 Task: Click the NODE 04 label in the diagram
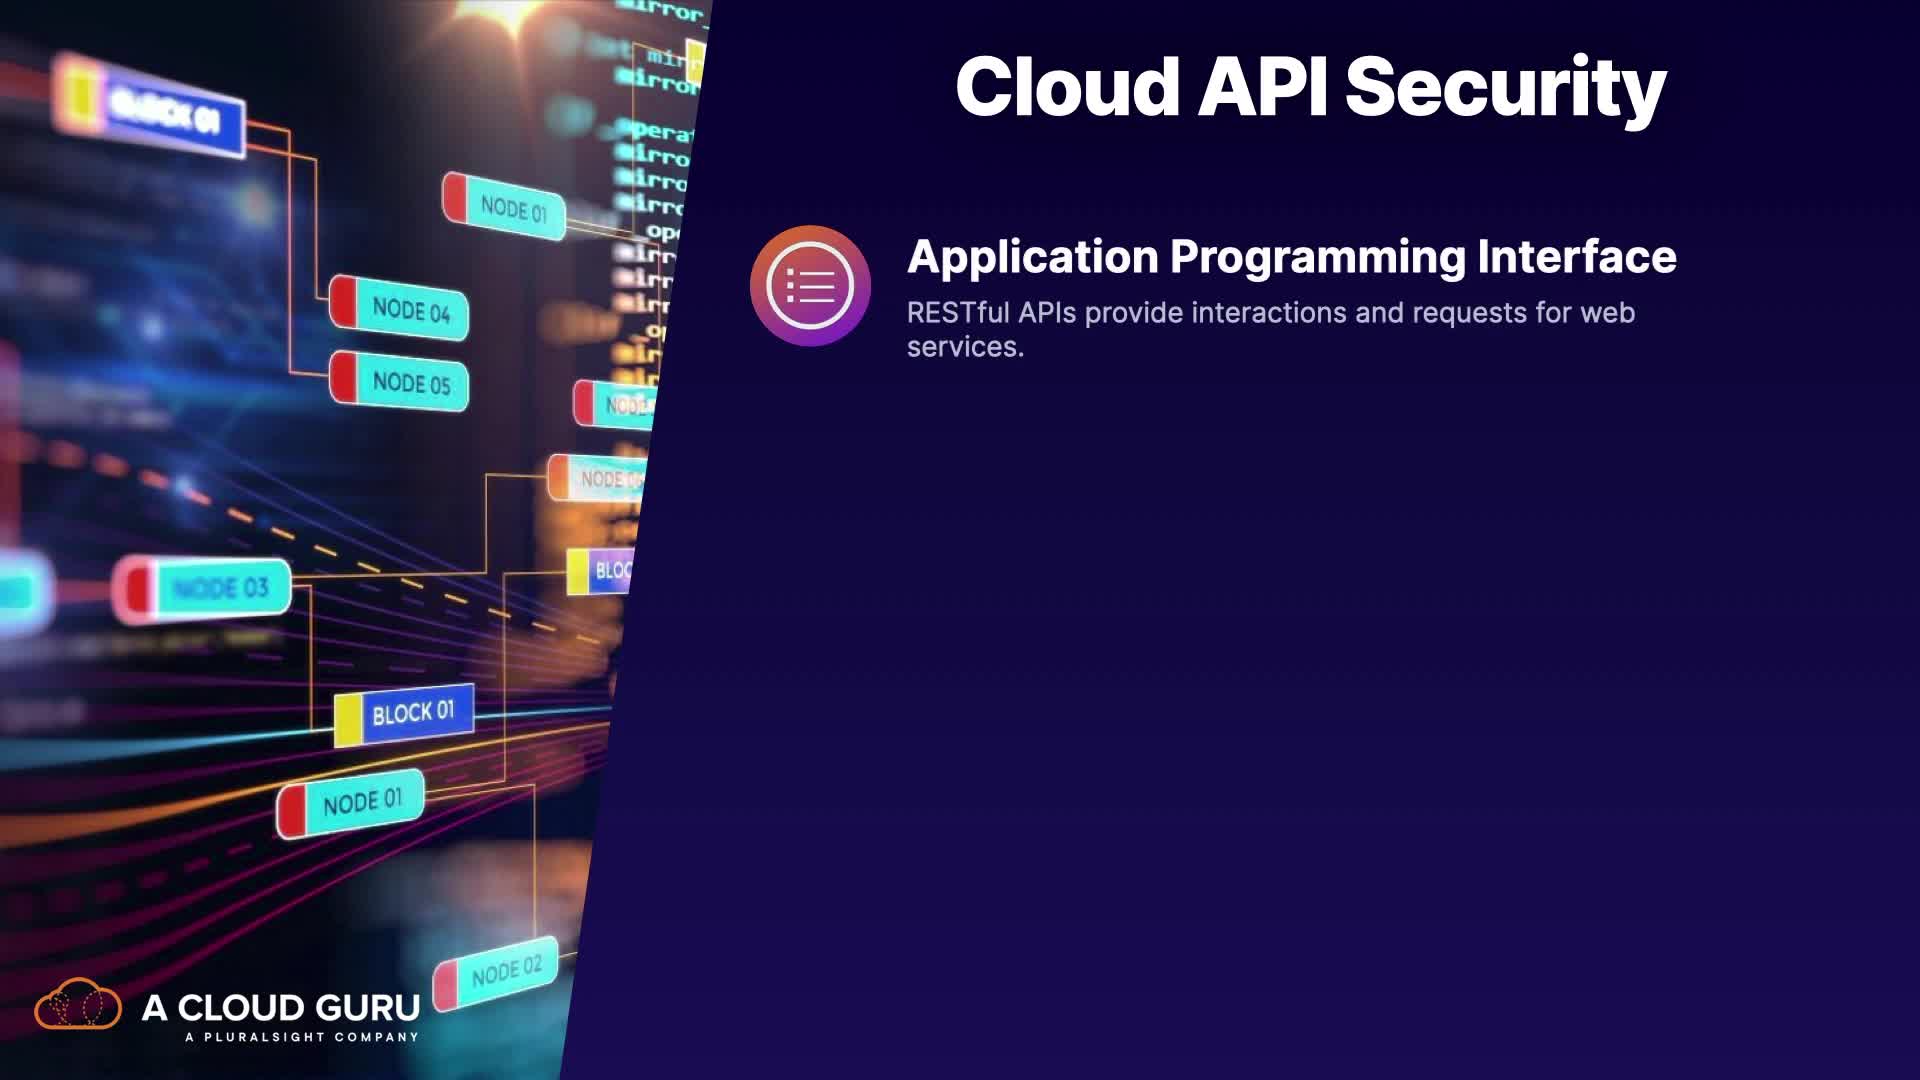point(411,309)
